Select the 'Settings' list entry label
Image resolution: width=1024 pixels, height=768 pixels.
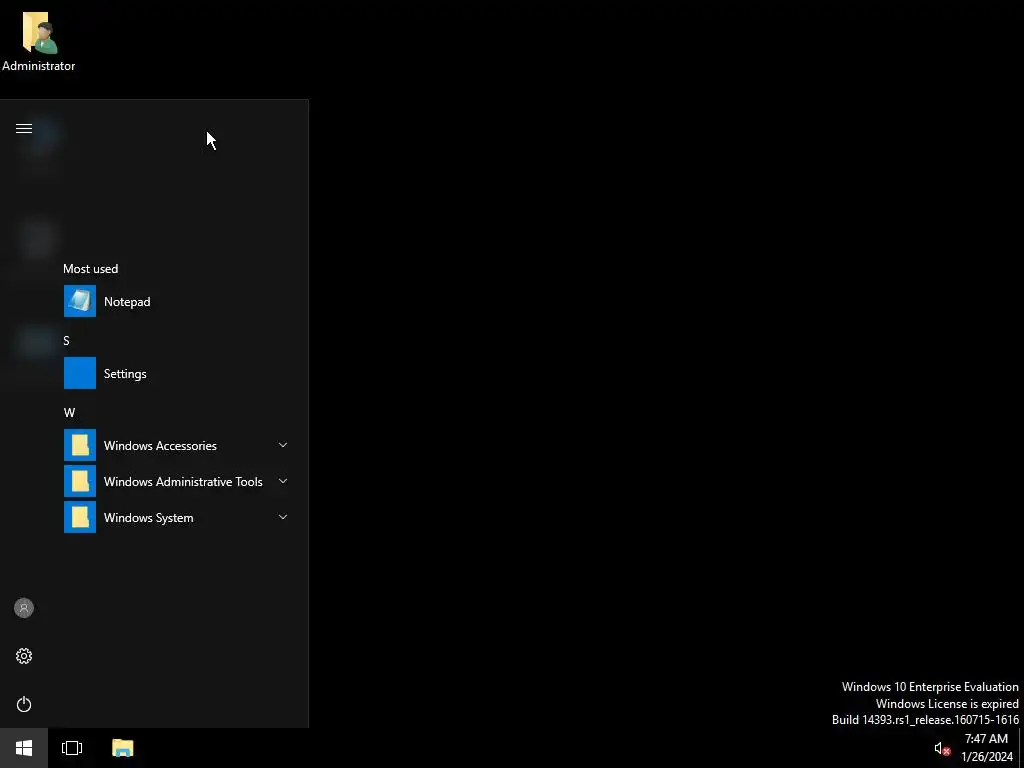click(125, 374)
